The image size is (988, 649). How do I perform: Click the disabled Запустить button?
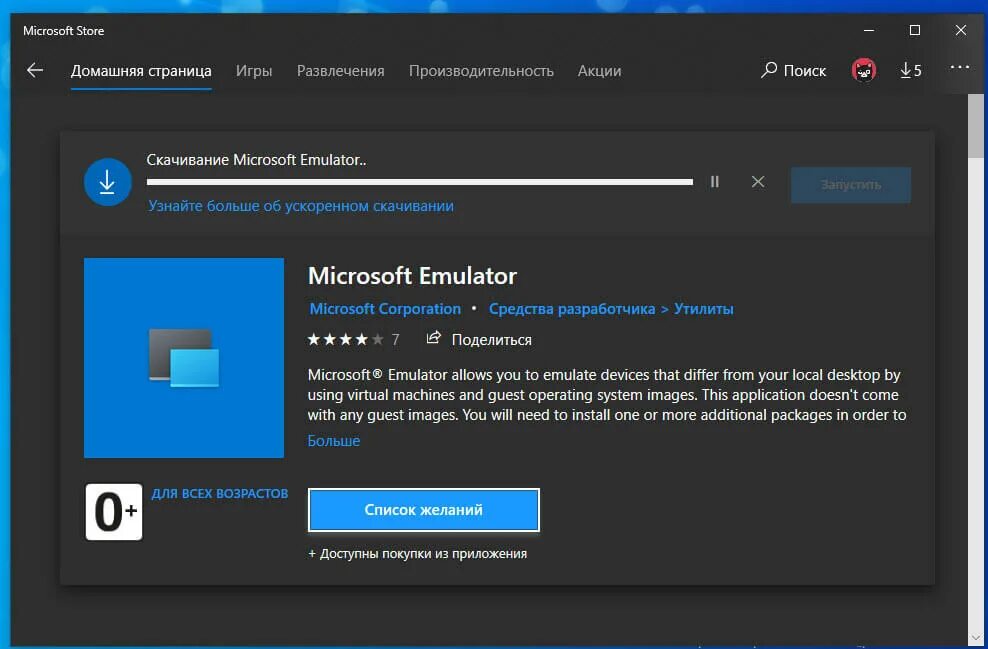click(x=851, y=185)
